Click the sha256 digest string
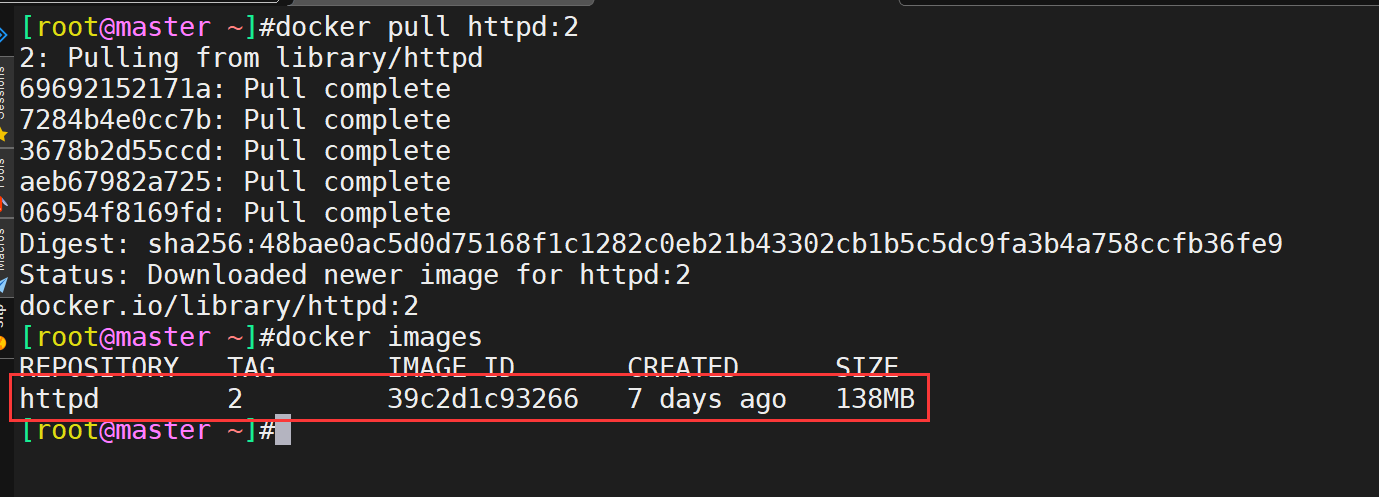 coord(715,243)
